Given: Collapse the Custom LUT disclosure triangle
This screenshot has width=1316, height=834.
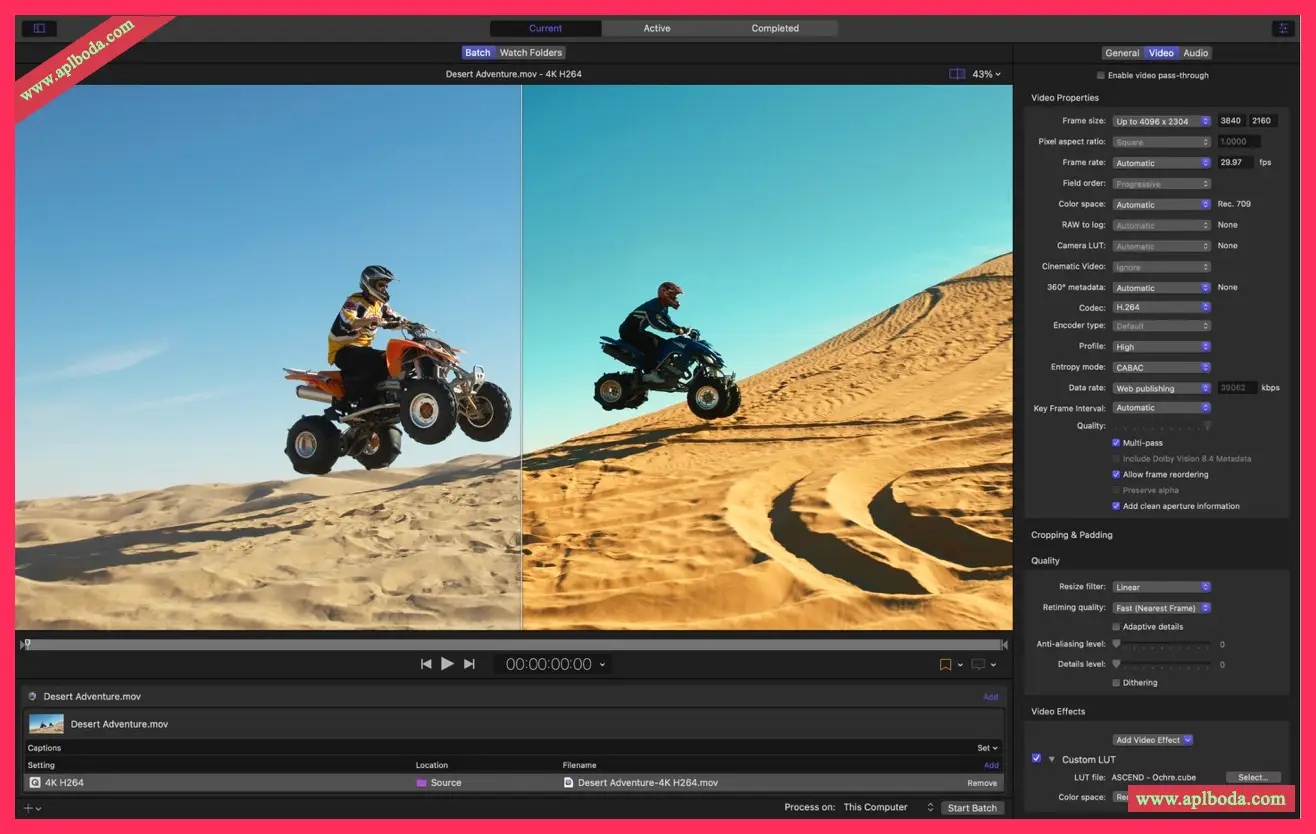Looking at the screenshot, I should [x=1052, y=760].
